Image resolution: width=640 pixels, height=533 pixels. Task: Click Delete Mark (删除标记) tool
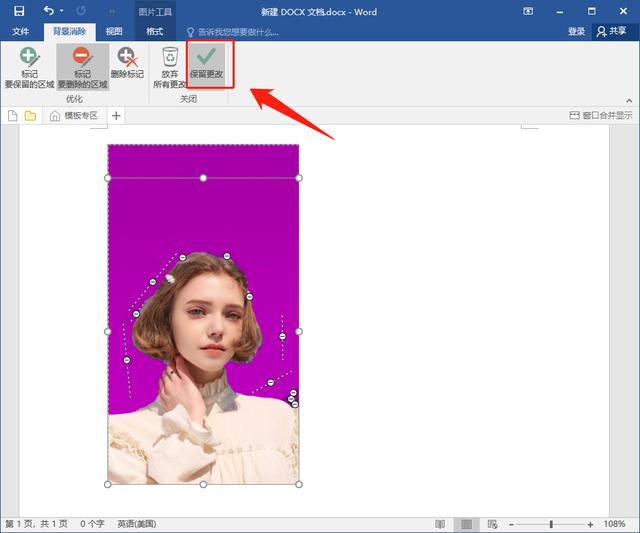(127, 64)
